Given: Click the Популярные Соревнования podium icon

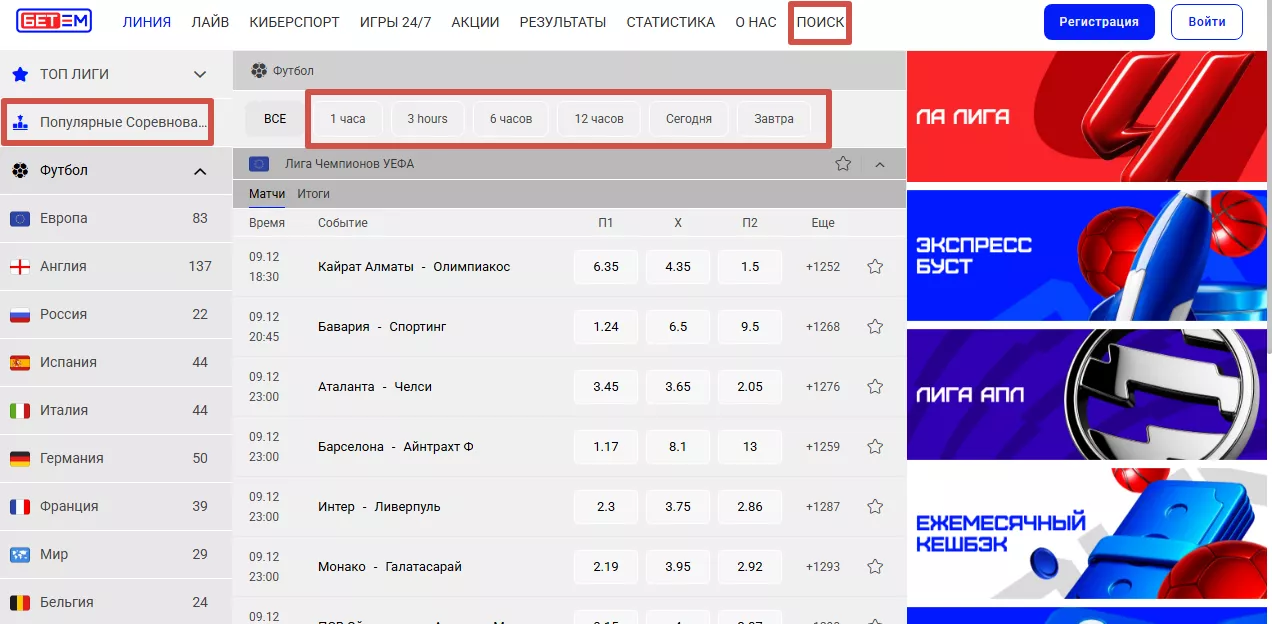Looking at the screenshot, I should tap(21, 122).
